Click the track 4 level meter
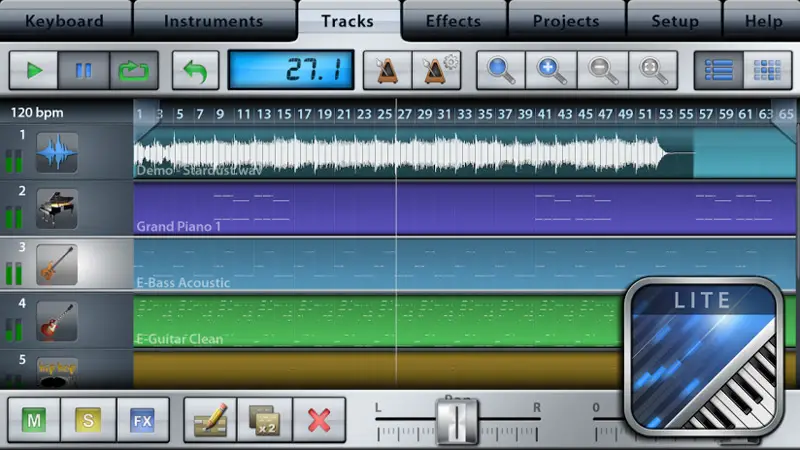 [14, 329]
